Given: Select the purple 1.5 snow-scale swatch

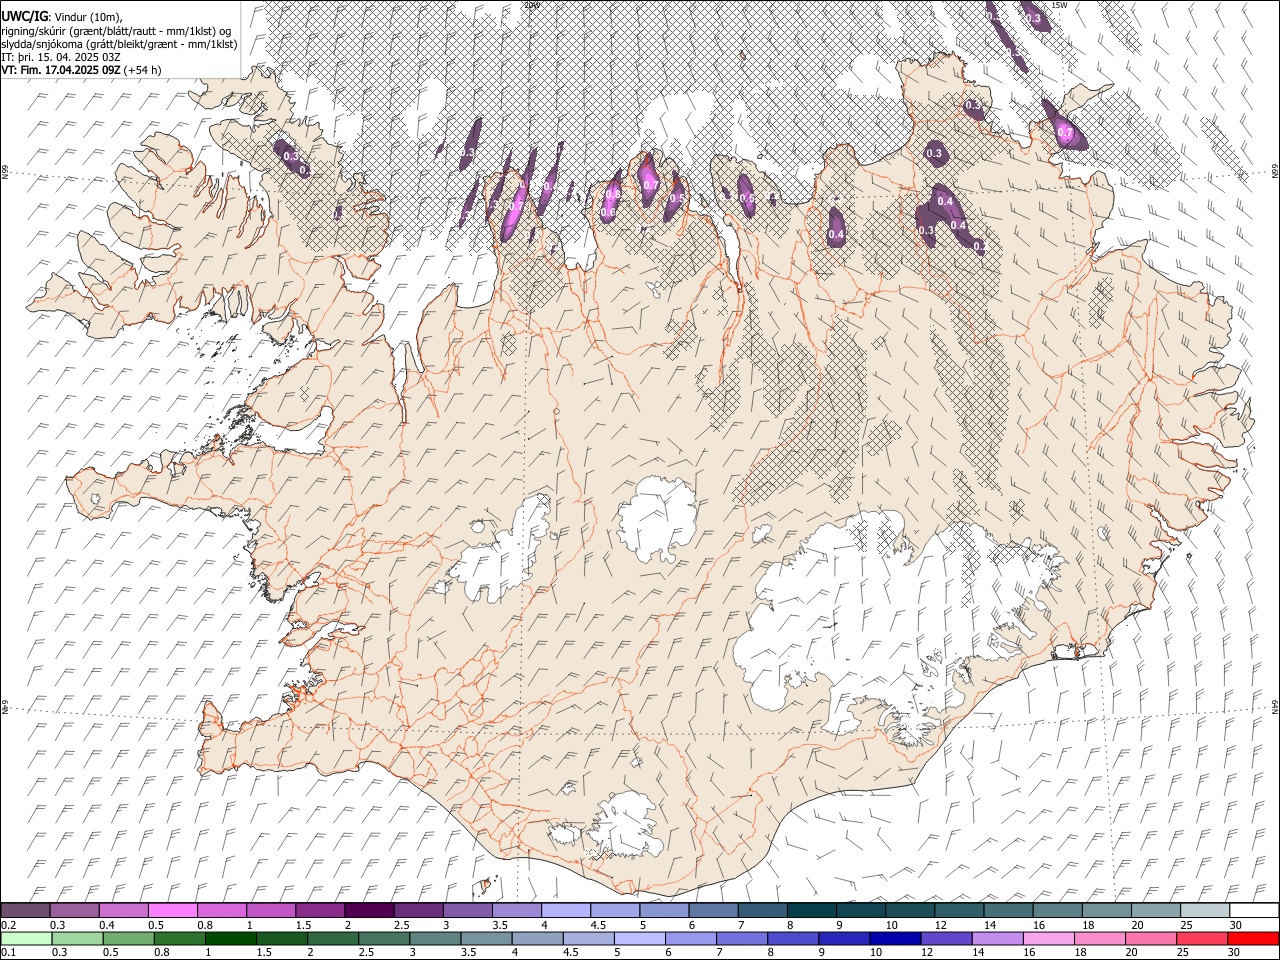Looking at the screenshot, I should 320,910.
